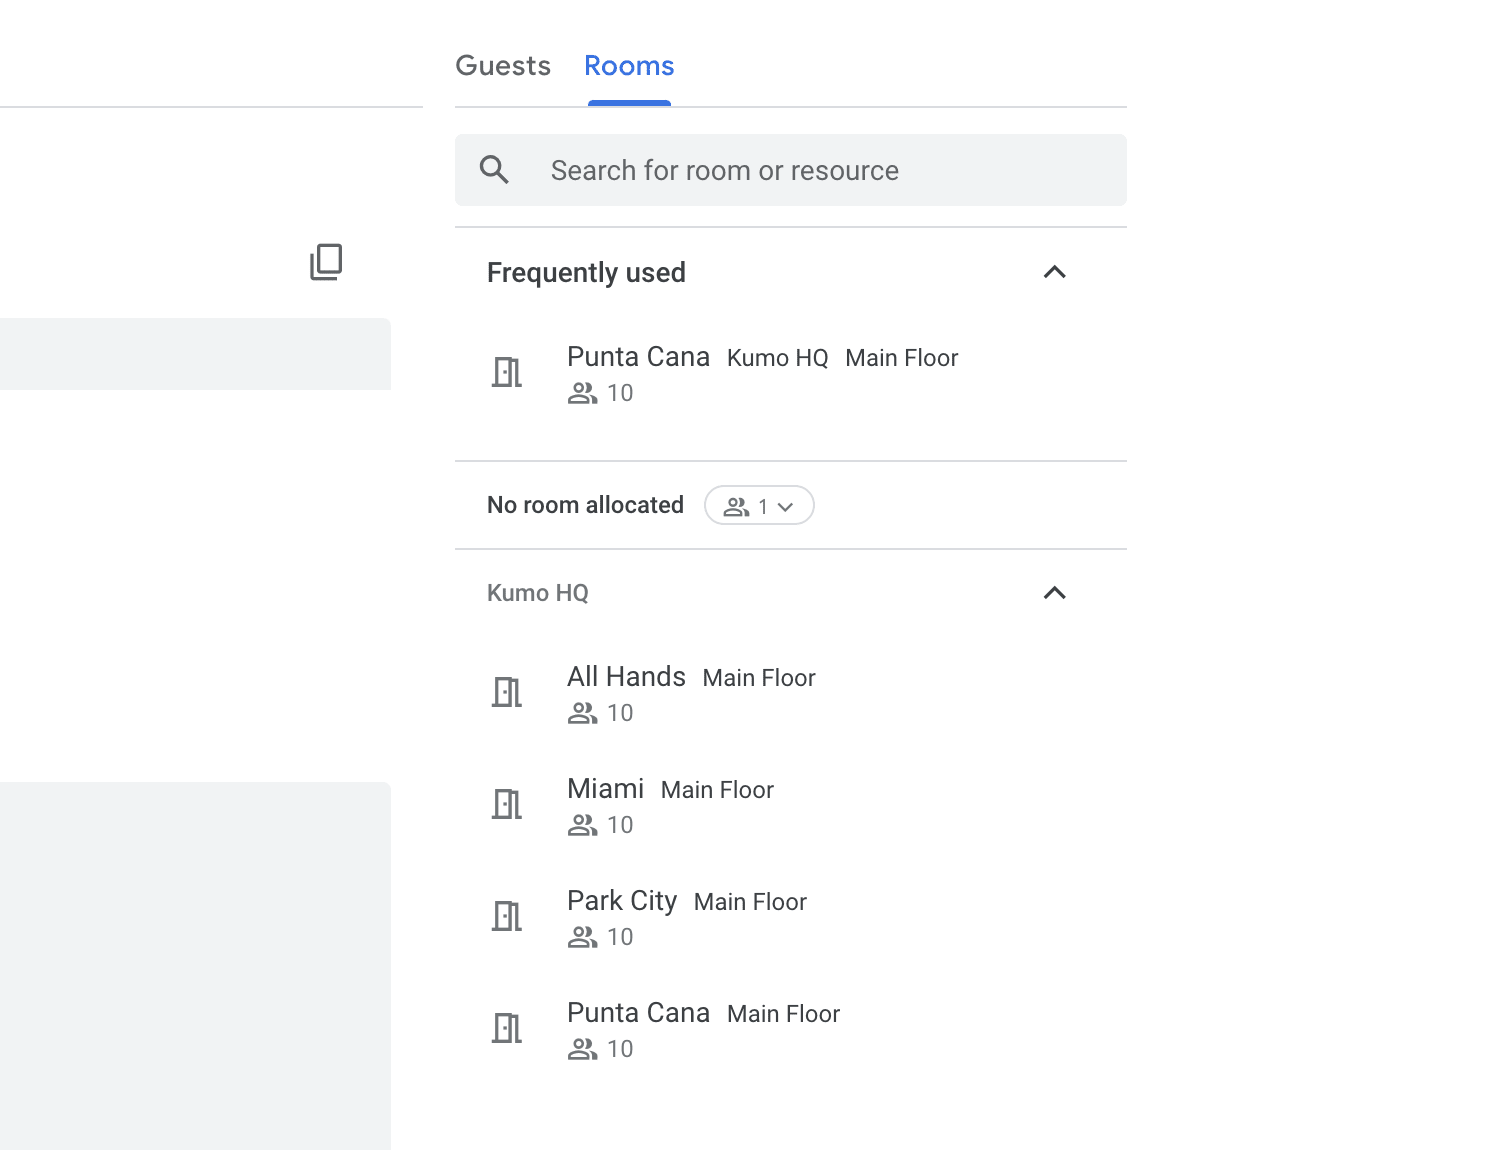Collapse the Frequently used section
Viewport: 1498px width, 1150px height.
(1055, 272)
